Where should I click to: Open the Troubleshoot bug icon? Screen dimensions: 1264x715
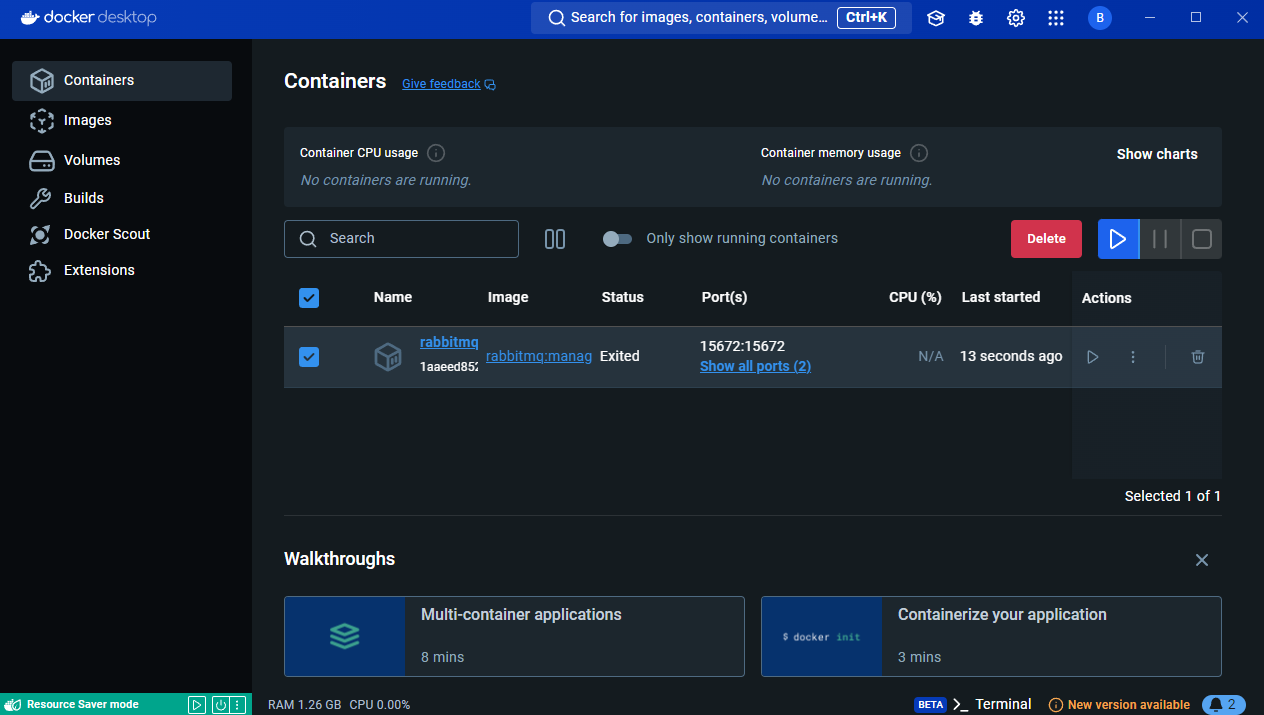click(x=976, y=18)
